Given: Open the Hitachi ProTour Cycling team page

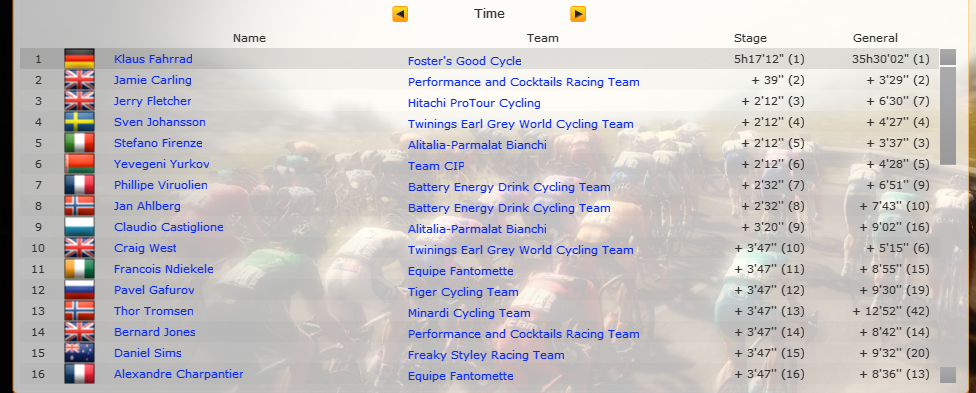Looking at the screenshot, I should pyautogui.click(x=474, y=103).
